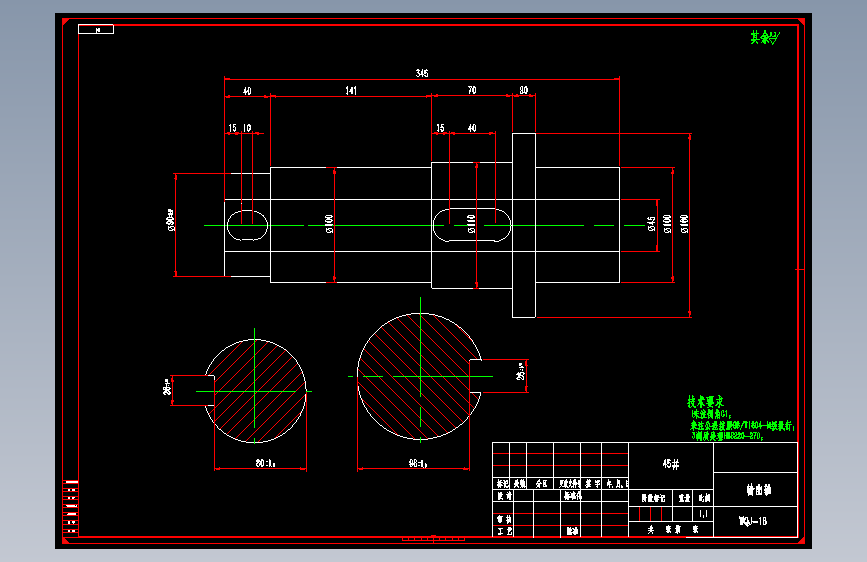Screen dimensions: 867x562
Task: Select the overall length dimension 345
Action: (422, 73)
